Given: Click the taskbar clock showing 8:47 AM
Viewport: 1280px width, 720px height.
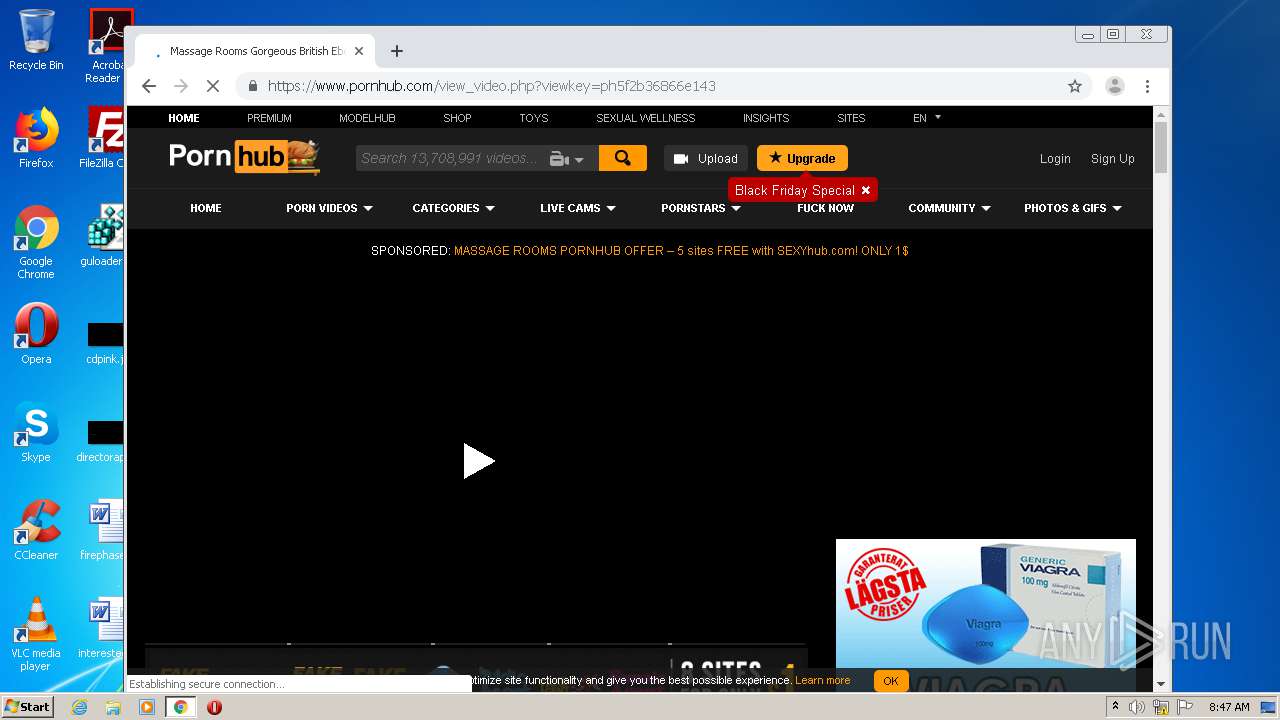Looking at the screenshot, I should [1229, 707].
